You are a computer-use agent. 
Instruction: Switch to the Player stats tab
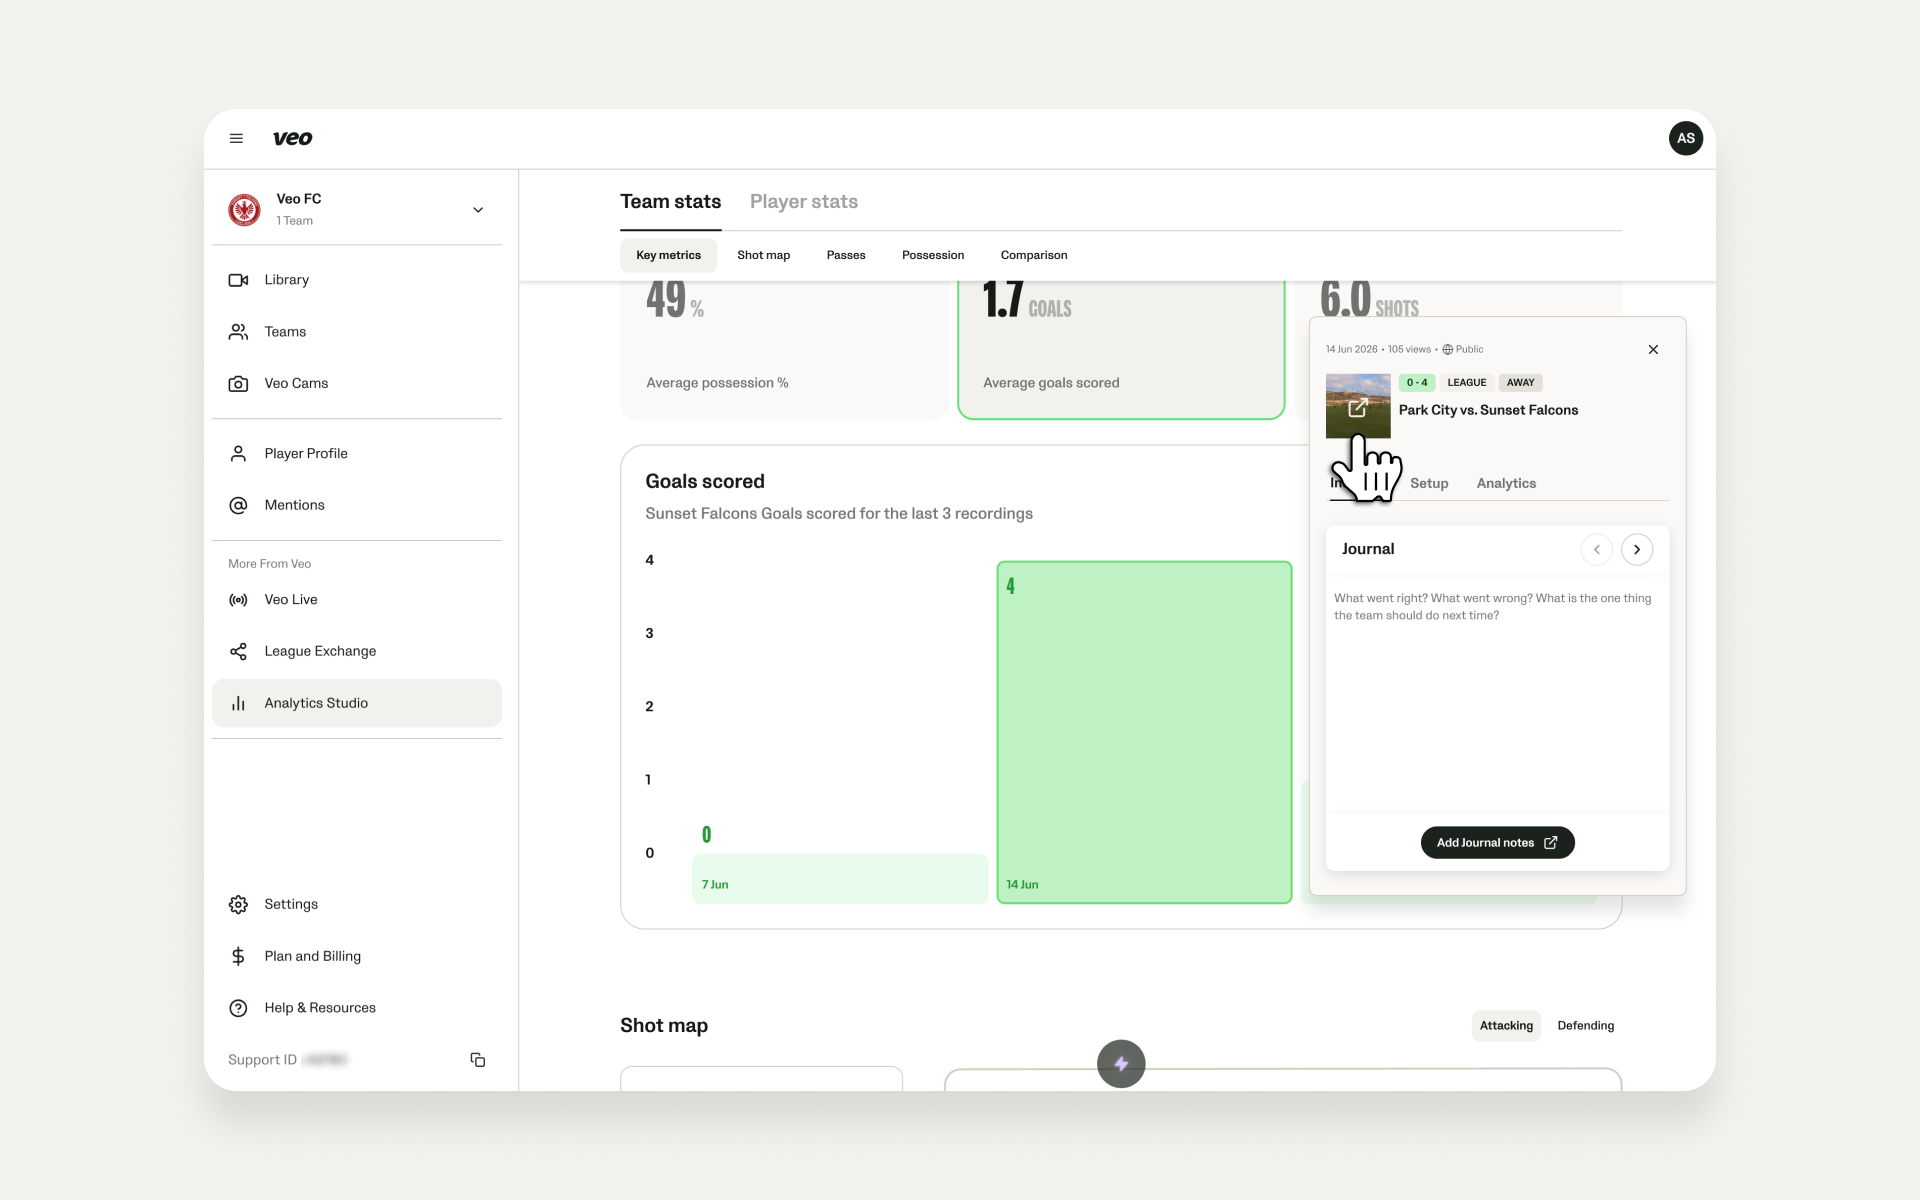click(x=804, y=202)
